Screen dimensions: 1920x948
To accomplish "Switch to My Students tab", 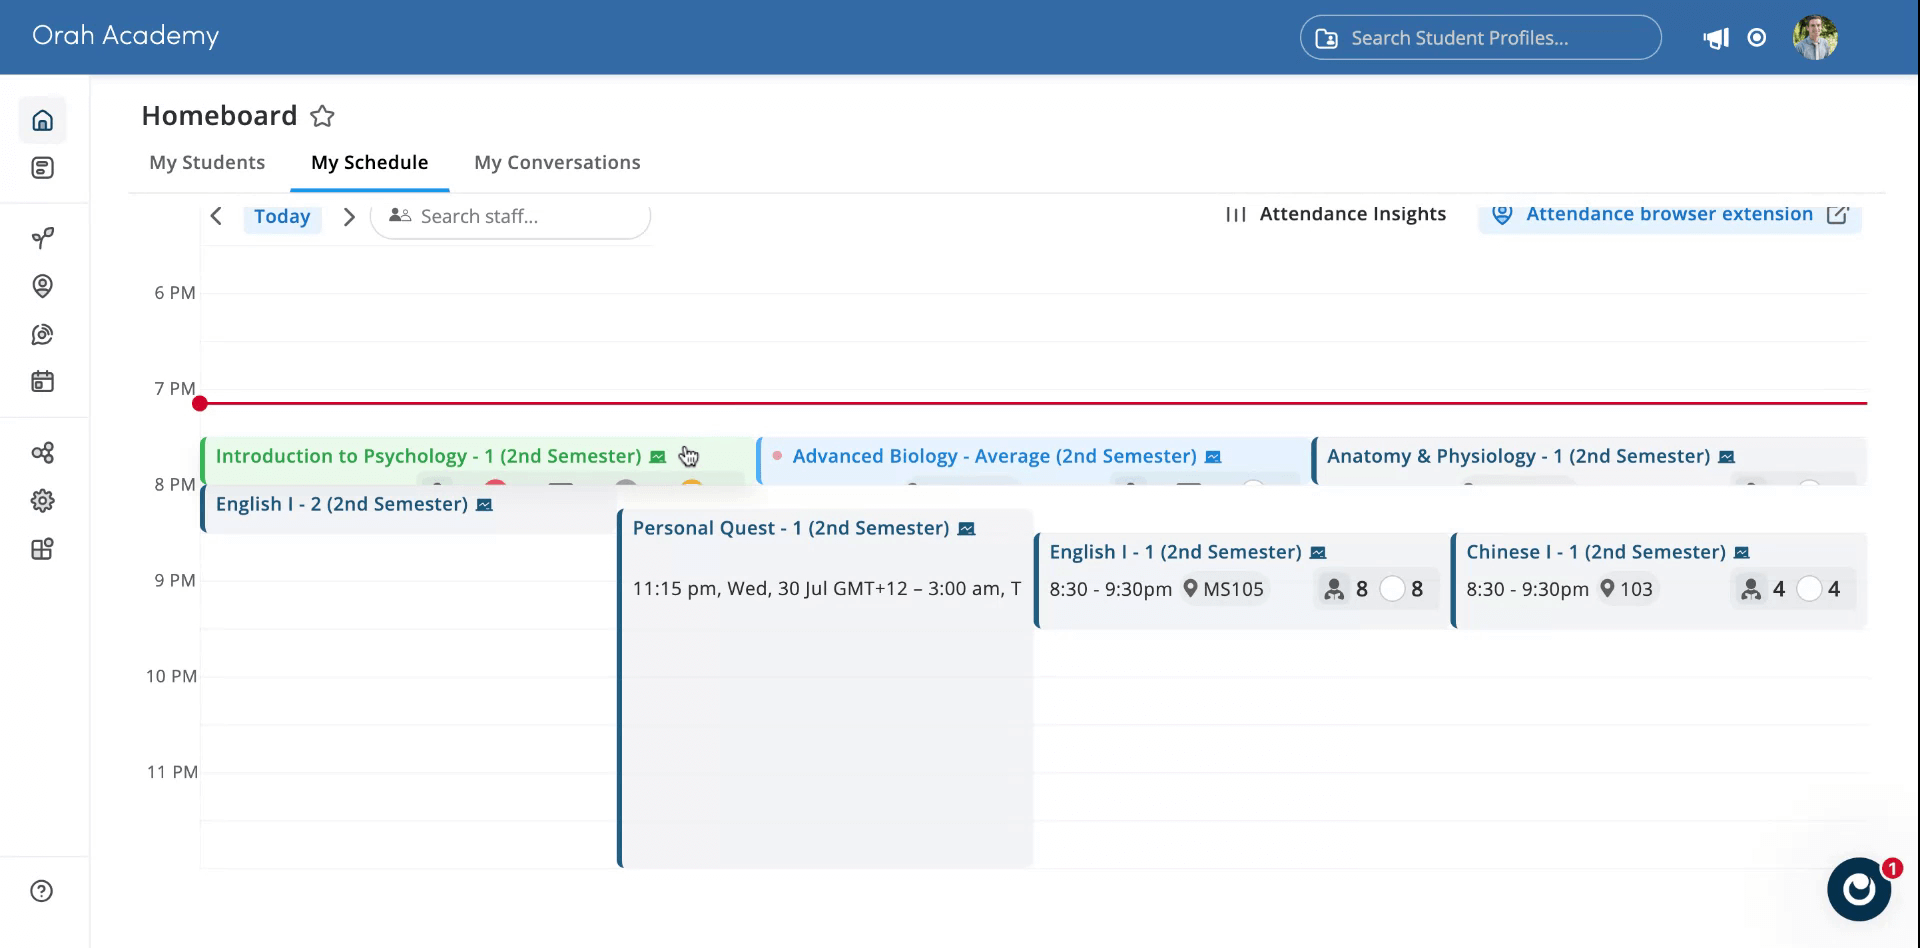I will 207,162.
